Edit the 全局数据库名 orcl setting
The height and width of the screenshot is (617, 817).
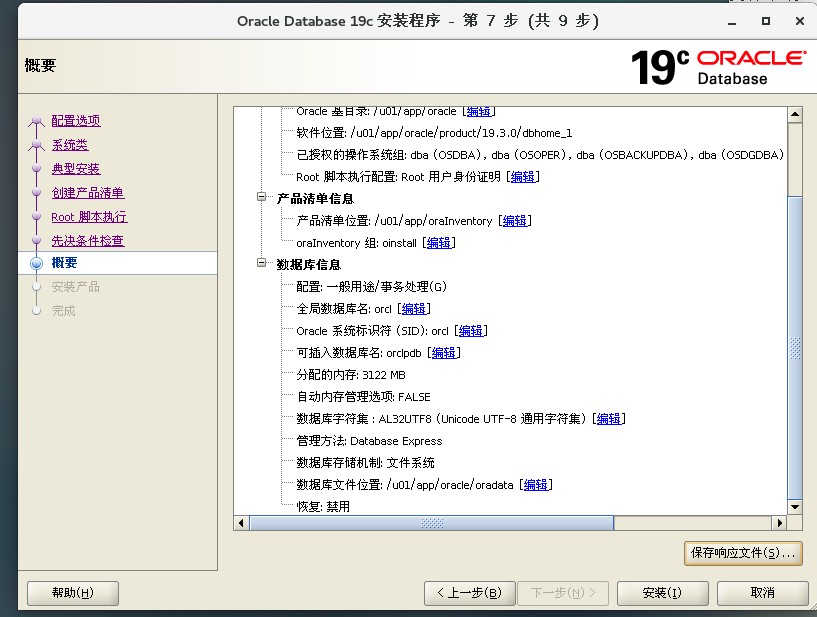414,309
